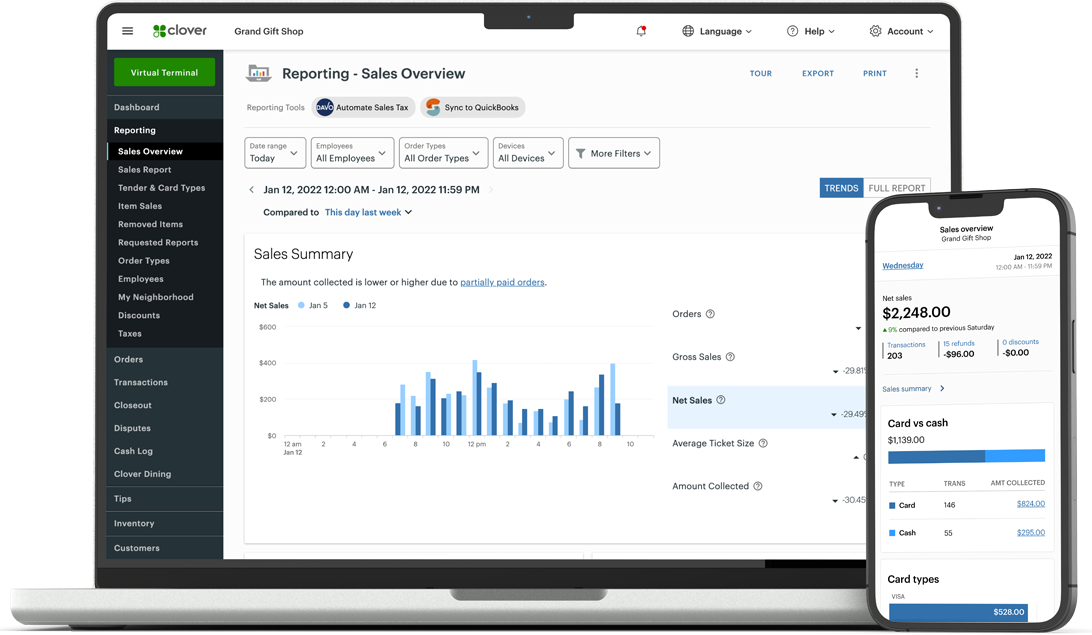
Task: Follow the partially paid orders link
Action: coord(502,282)
